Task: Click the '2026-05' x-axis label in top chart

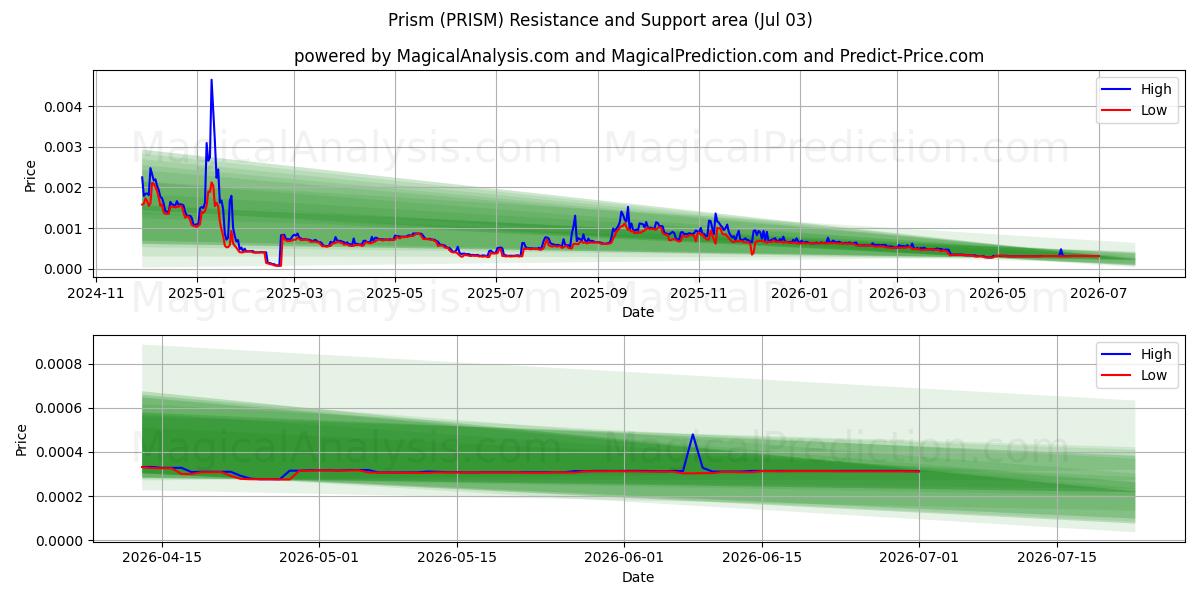Action: coord(998,293)
